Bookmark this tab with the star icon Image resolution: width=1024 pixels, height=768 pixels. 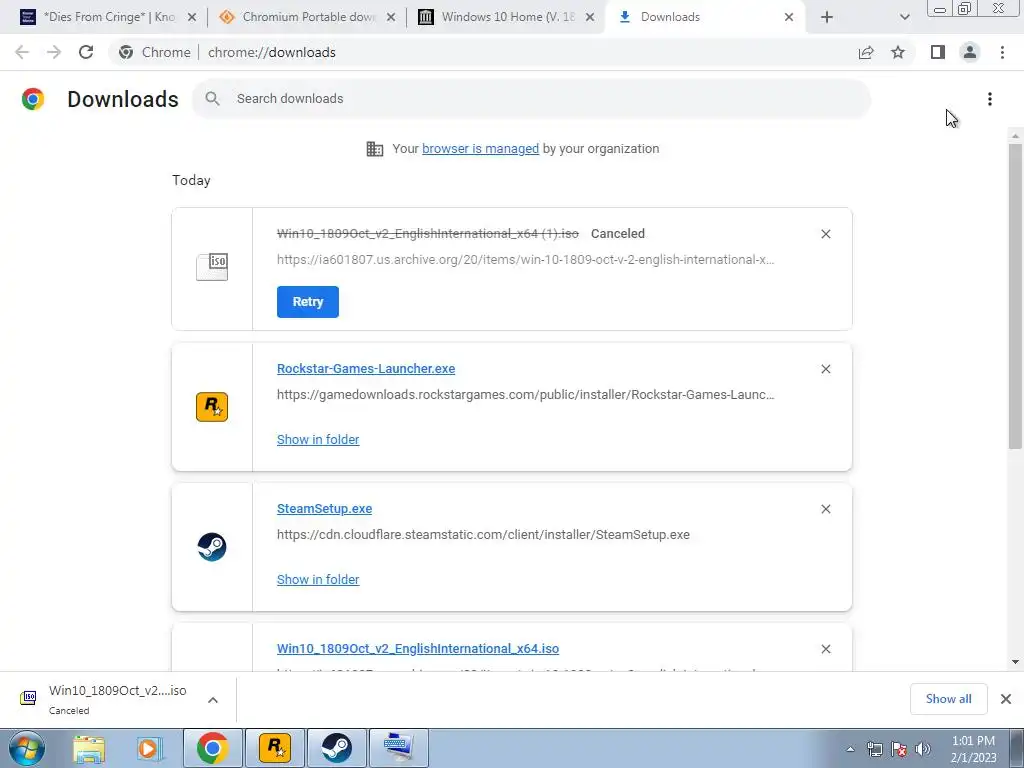(898, 52)
